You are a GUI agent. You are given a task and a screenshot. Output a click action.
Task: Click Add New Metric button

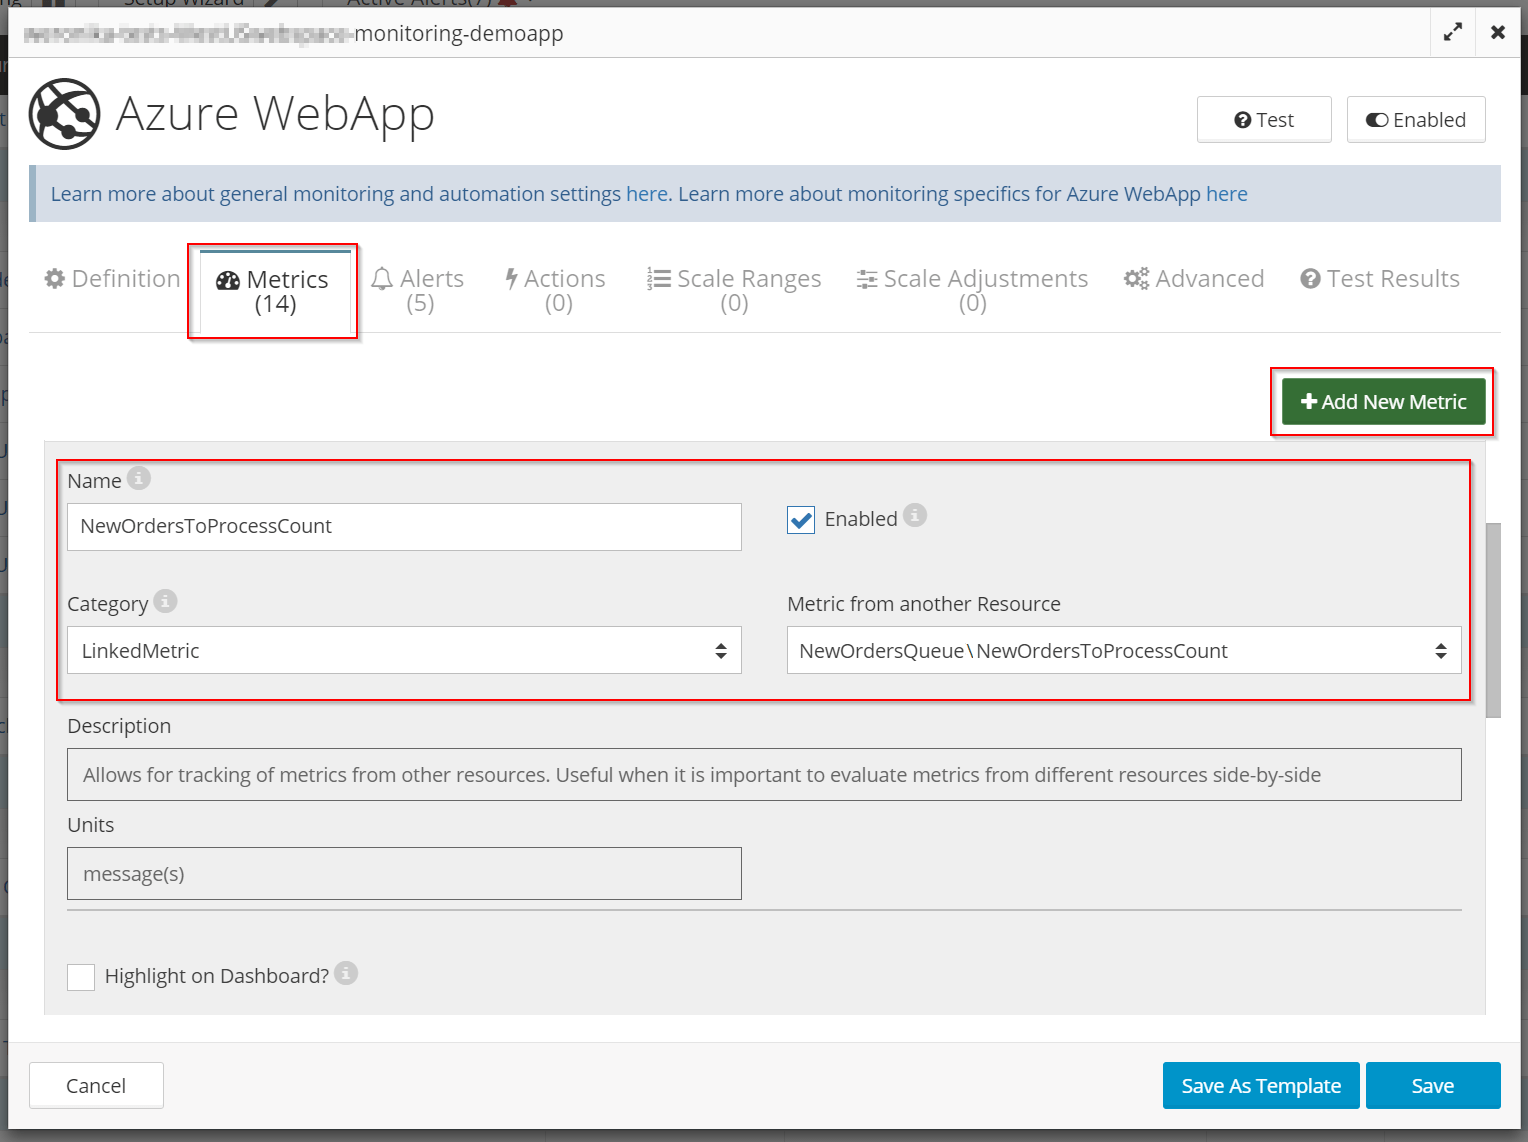[x=1384, y=402]
